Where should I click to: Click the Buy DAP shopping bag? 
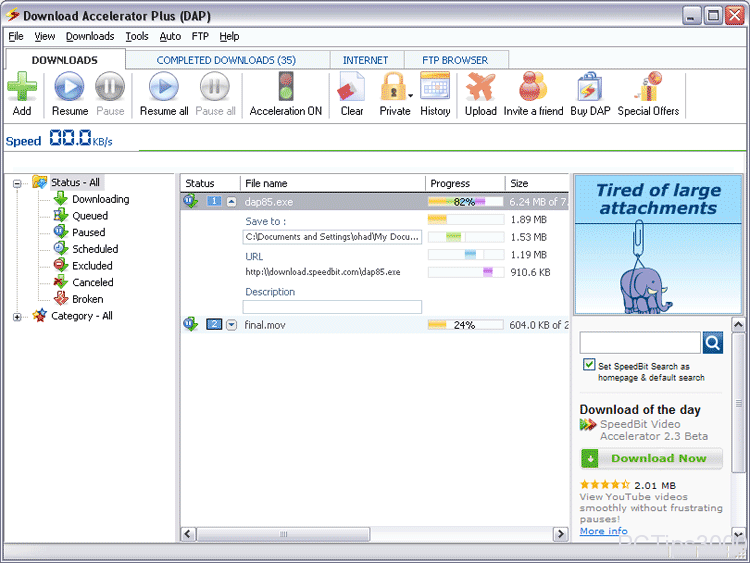[589, 87]
